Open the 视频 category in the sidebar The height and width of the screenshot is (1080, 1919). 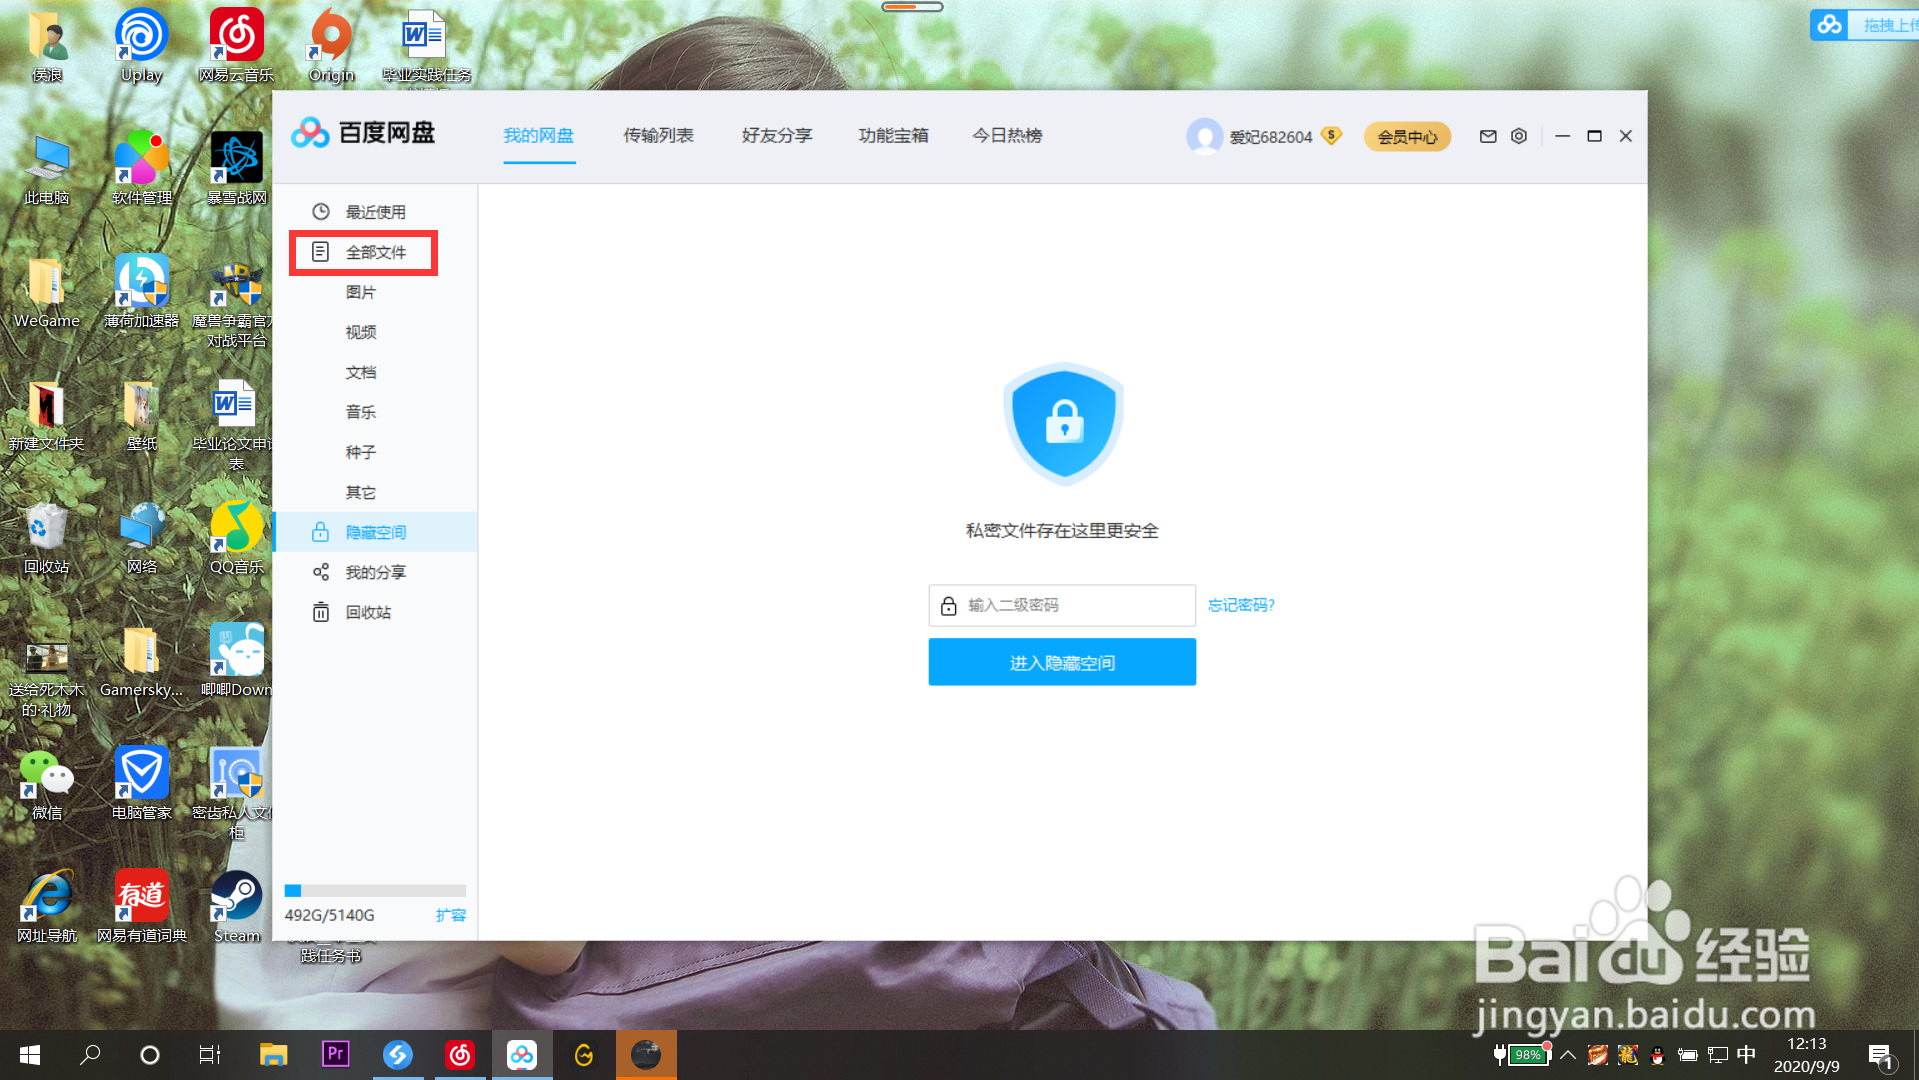[x=361, y=332]
